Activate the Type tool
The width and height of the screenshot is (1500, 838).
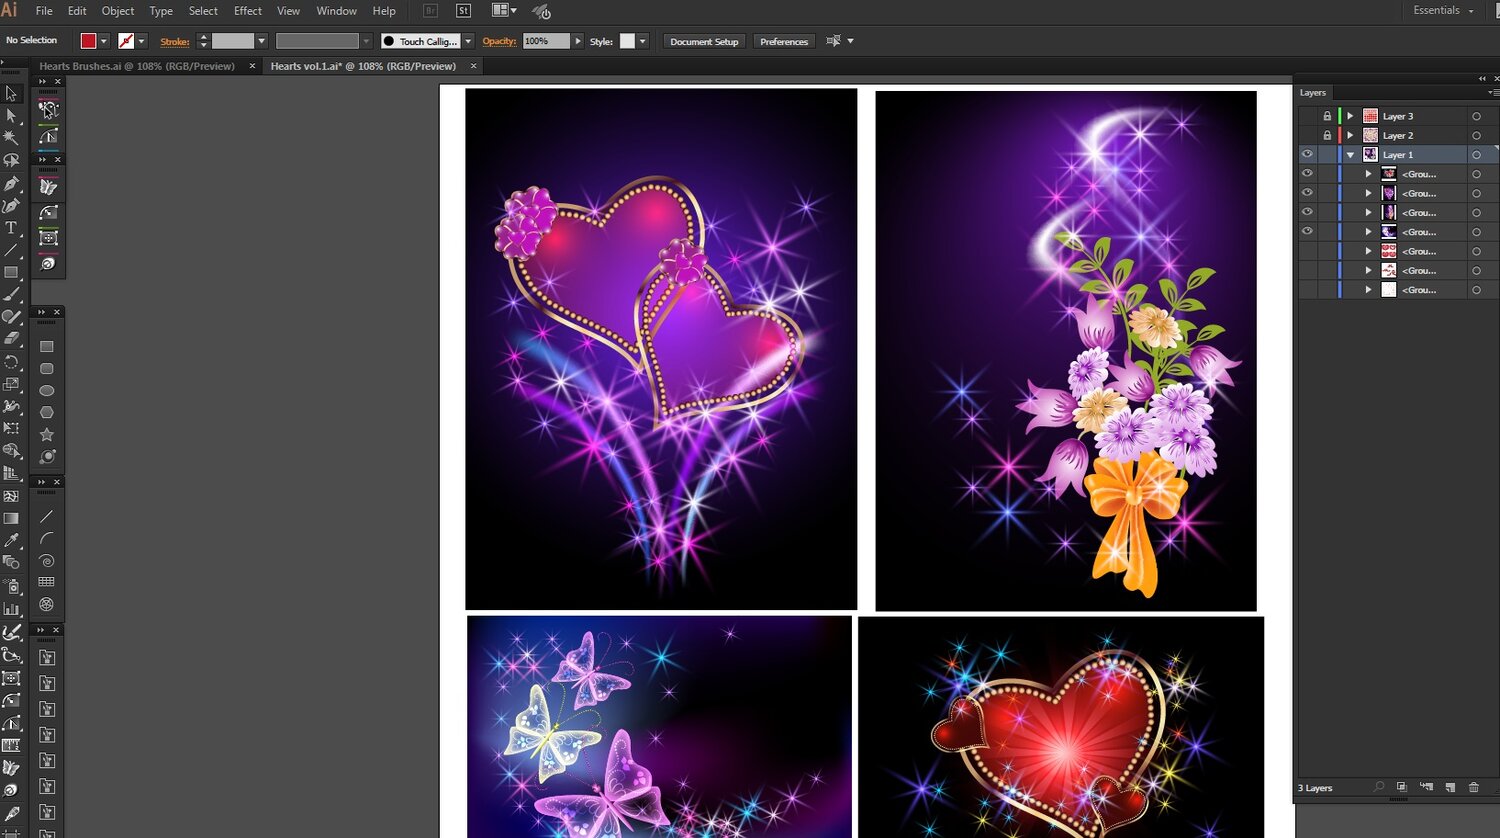(x=11, y=228)
